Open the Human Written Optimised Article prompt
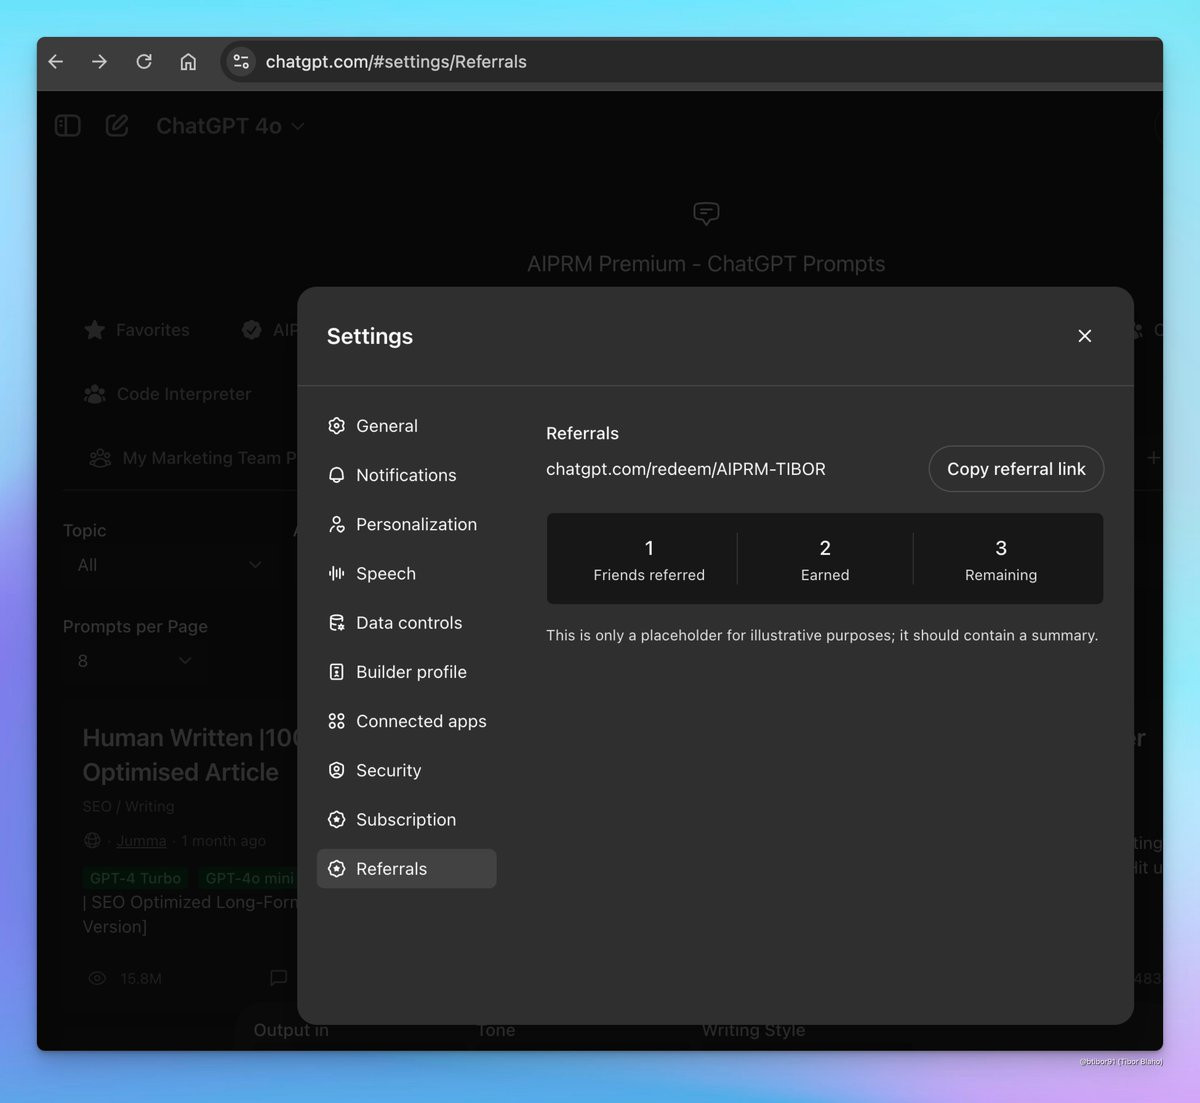Image resolution: width=1200 pixels, height=1103 pixels. (x=190, y=755)
